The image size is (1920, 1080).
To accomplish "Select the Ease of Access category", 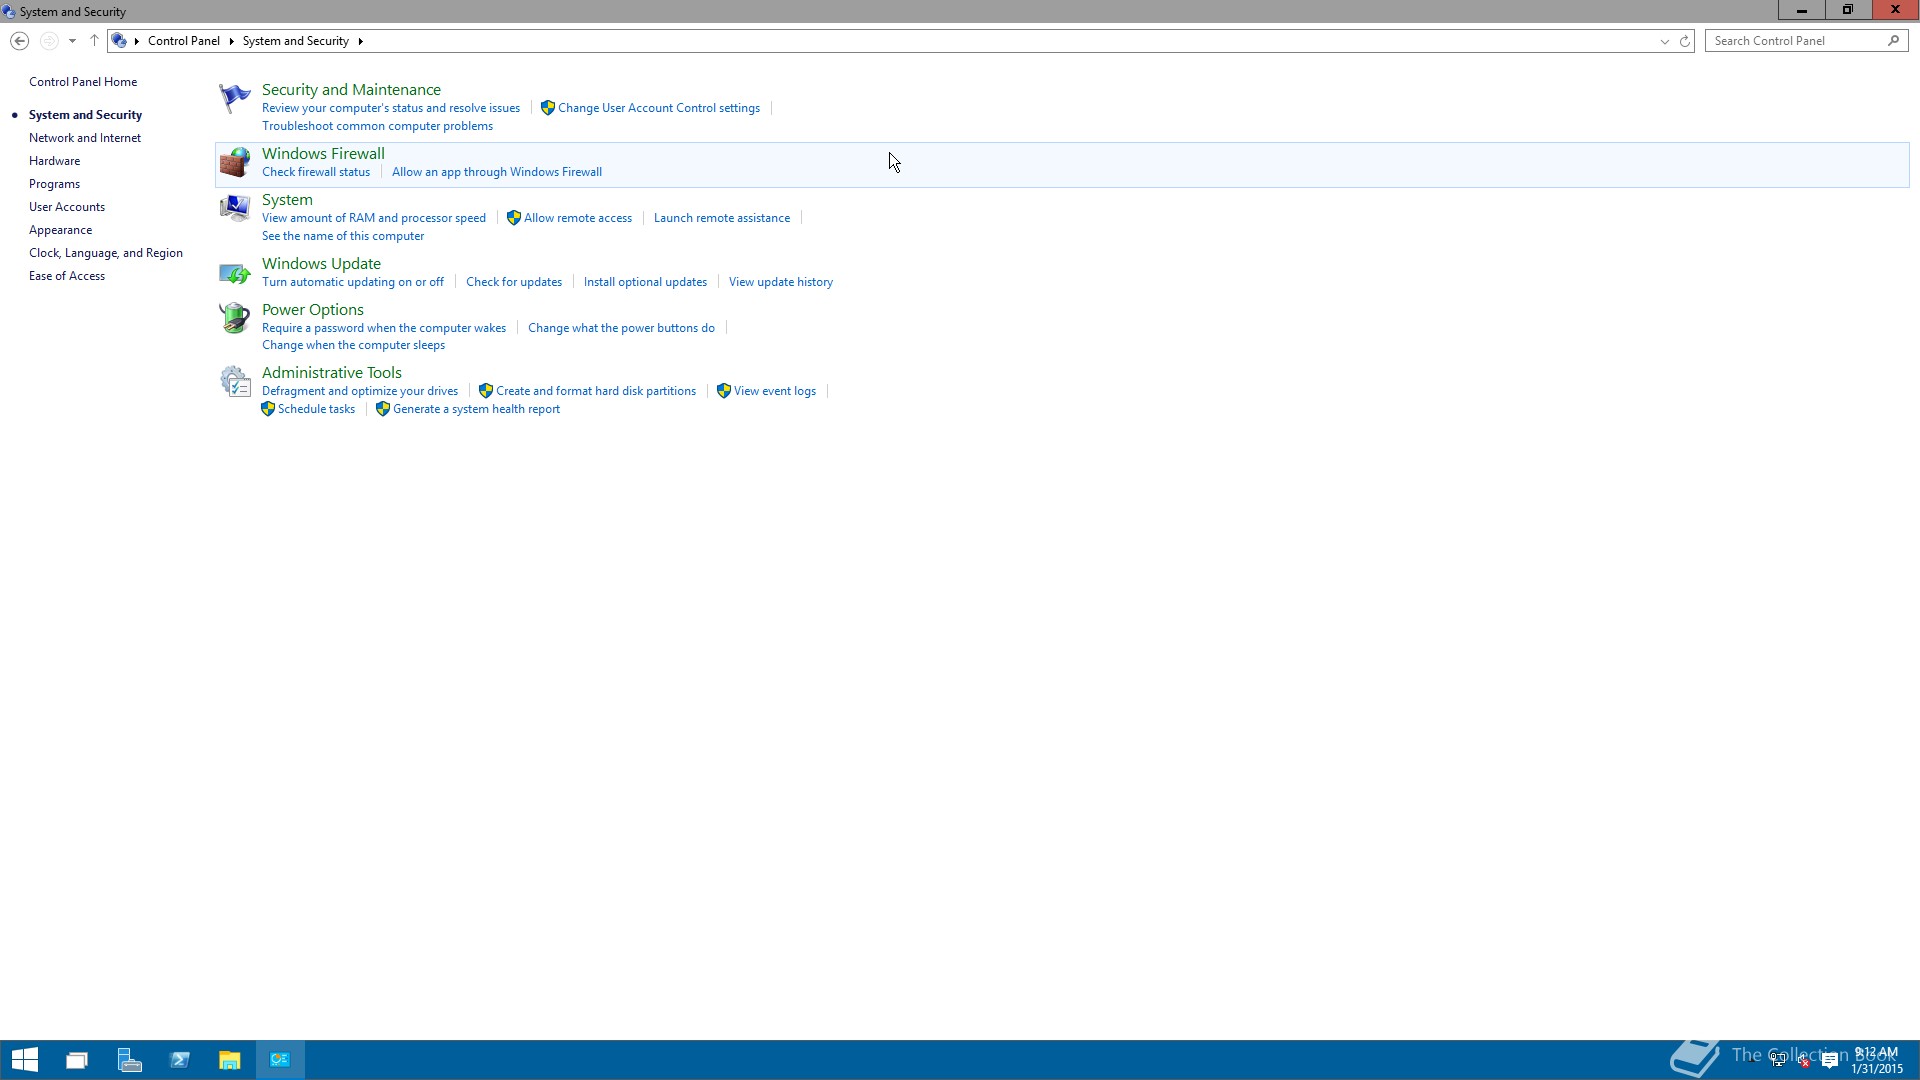I will pos(67,276).
